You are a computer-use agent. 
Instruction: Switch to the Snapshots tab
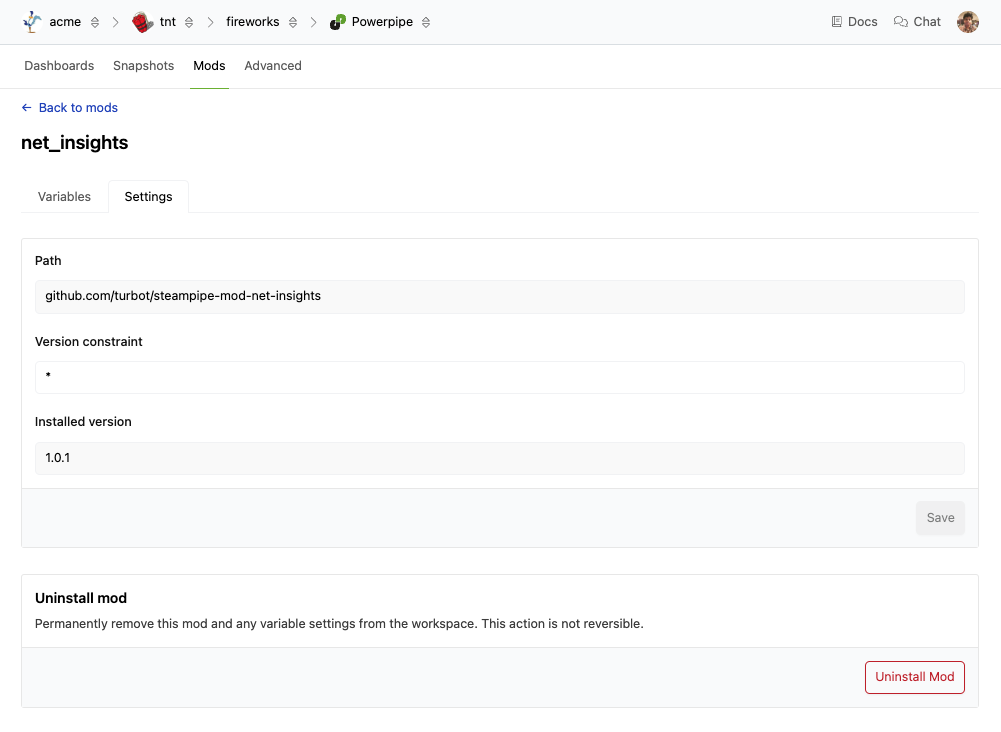point(143,66)
